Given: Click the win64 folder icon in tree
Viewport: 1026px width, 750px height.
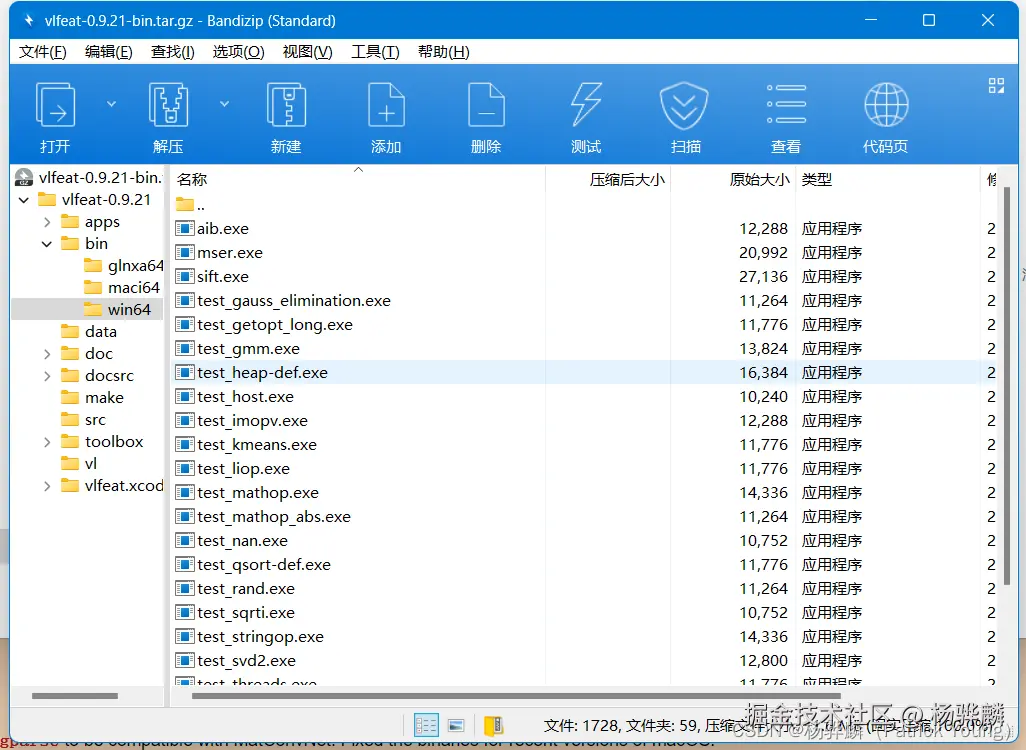Looking at the screenshot, I should pos(93,309).
